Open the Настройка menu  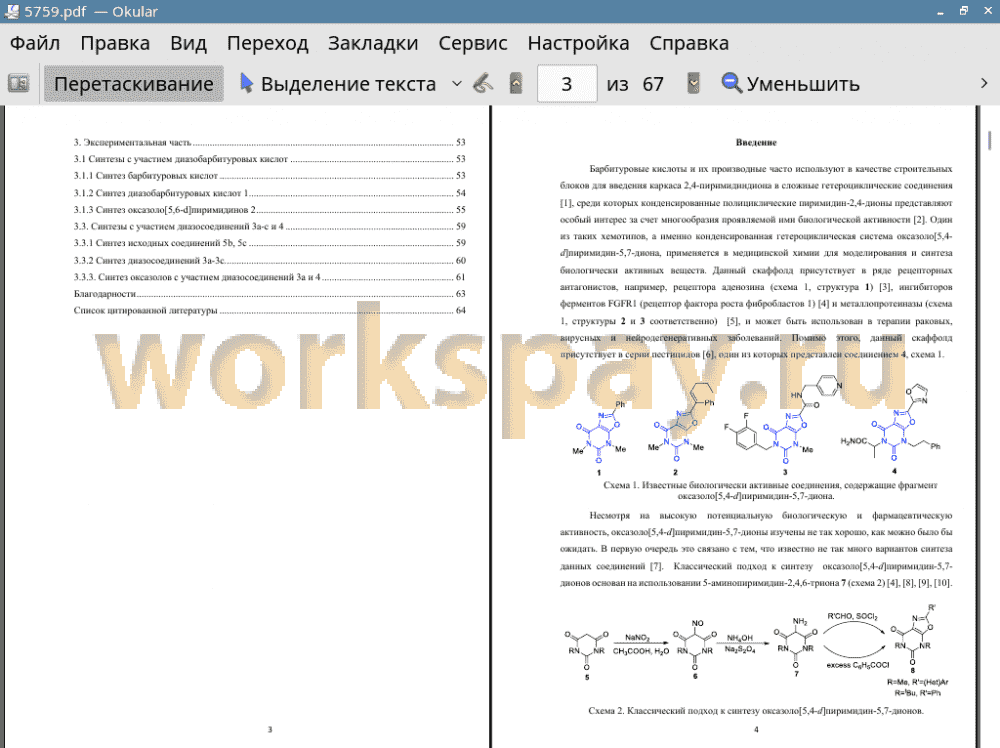pos(578,43)
